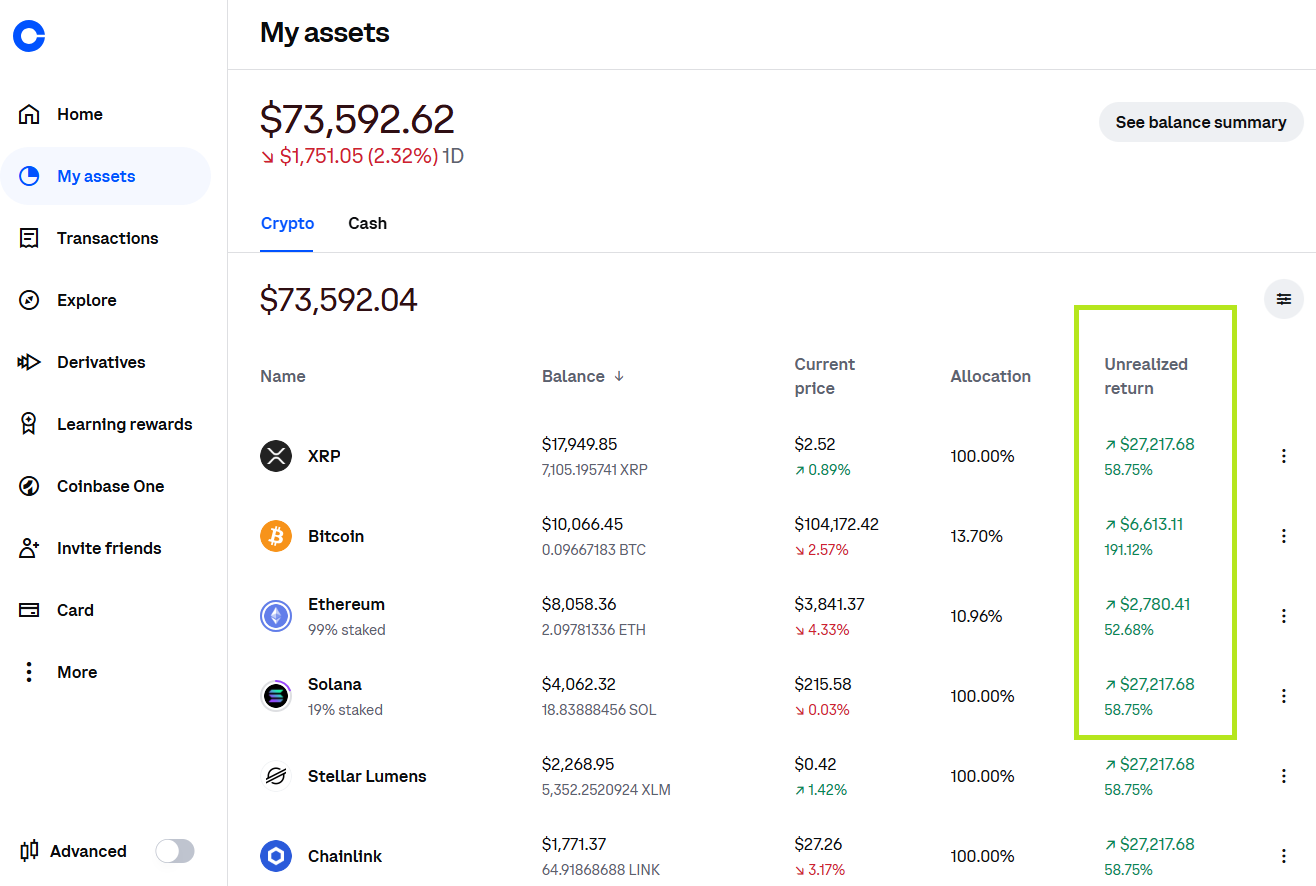Viewport: 1316px width, 886px height.
Task: Open Learning rewards in sidebar
Action: tap(125, 424)
